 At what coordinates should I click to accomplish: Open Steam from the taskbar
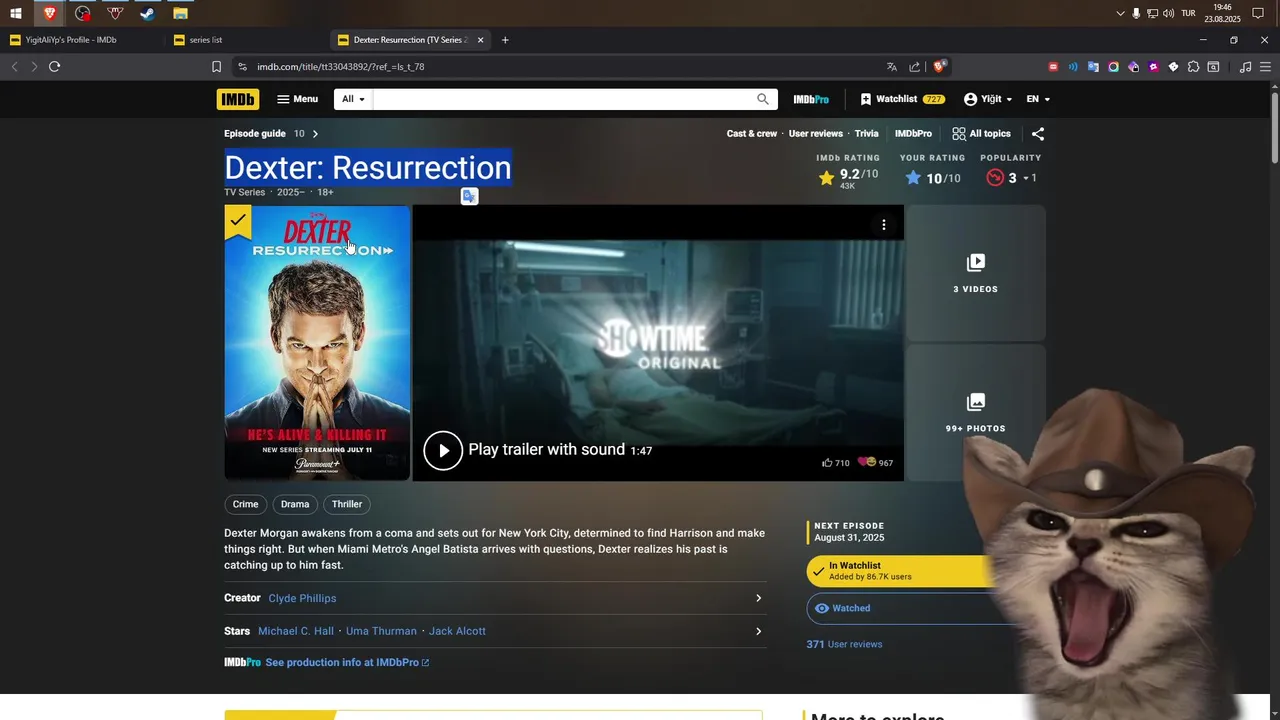[x=147, y=13]
